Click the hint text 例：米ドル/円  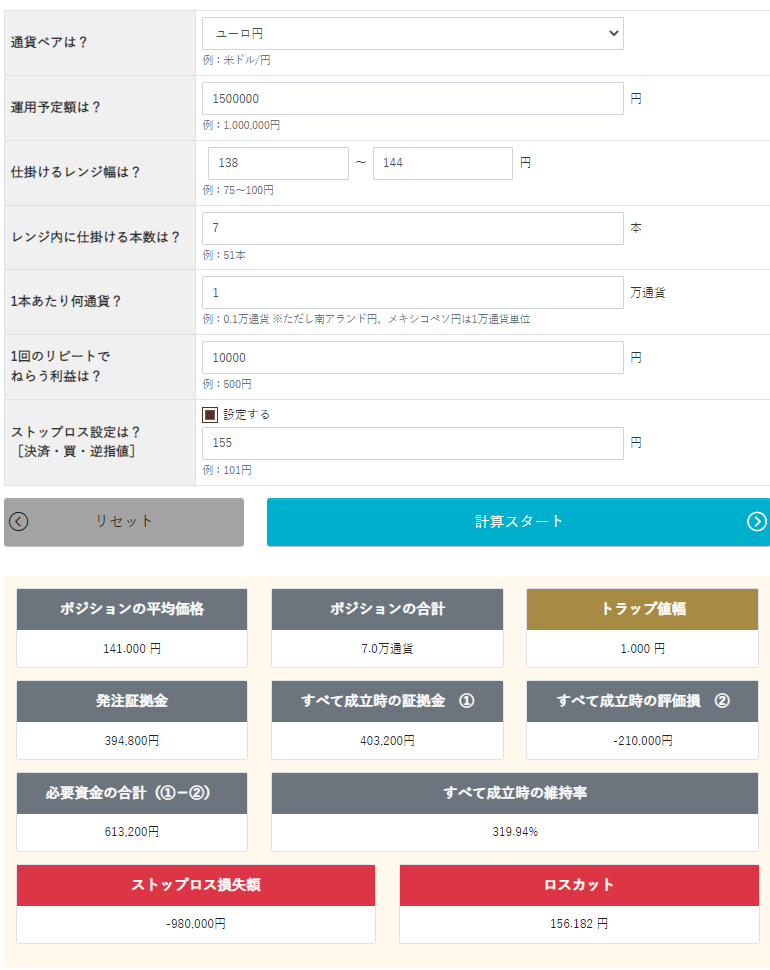pyautogui.click(x=237, y=60)
